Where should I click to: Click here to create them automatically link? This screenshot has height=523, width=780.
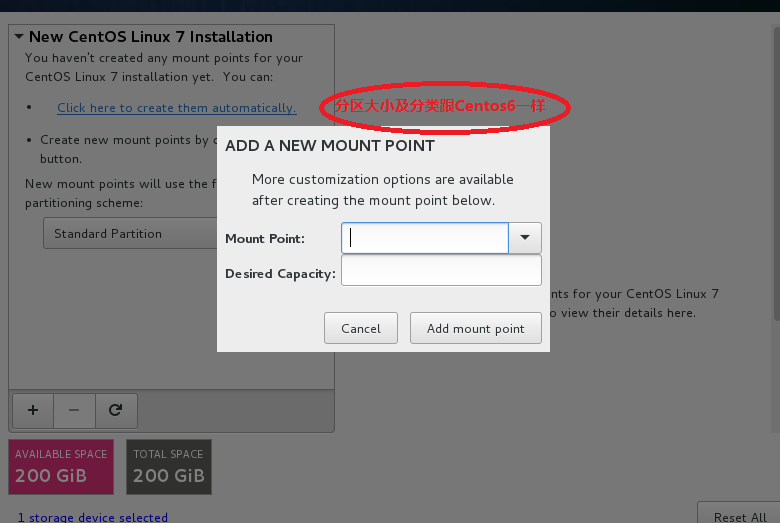(x=177, y=108)
